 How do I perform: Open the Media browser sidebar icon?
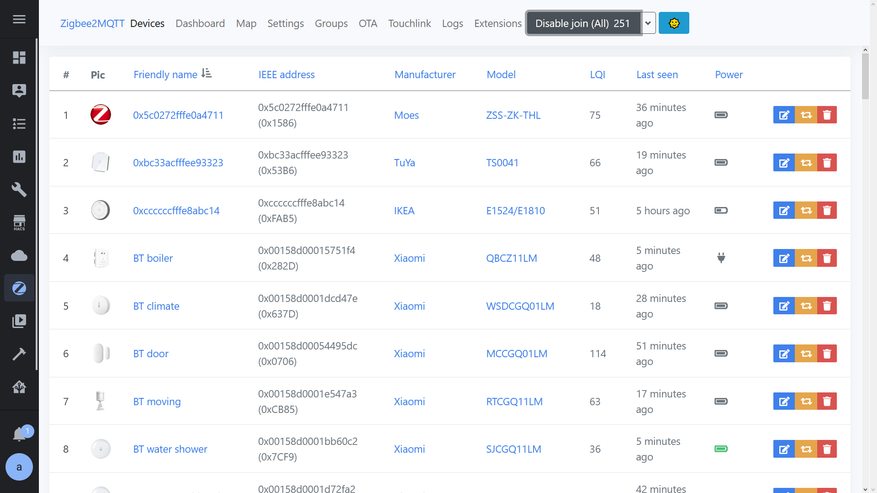[19, 321]
